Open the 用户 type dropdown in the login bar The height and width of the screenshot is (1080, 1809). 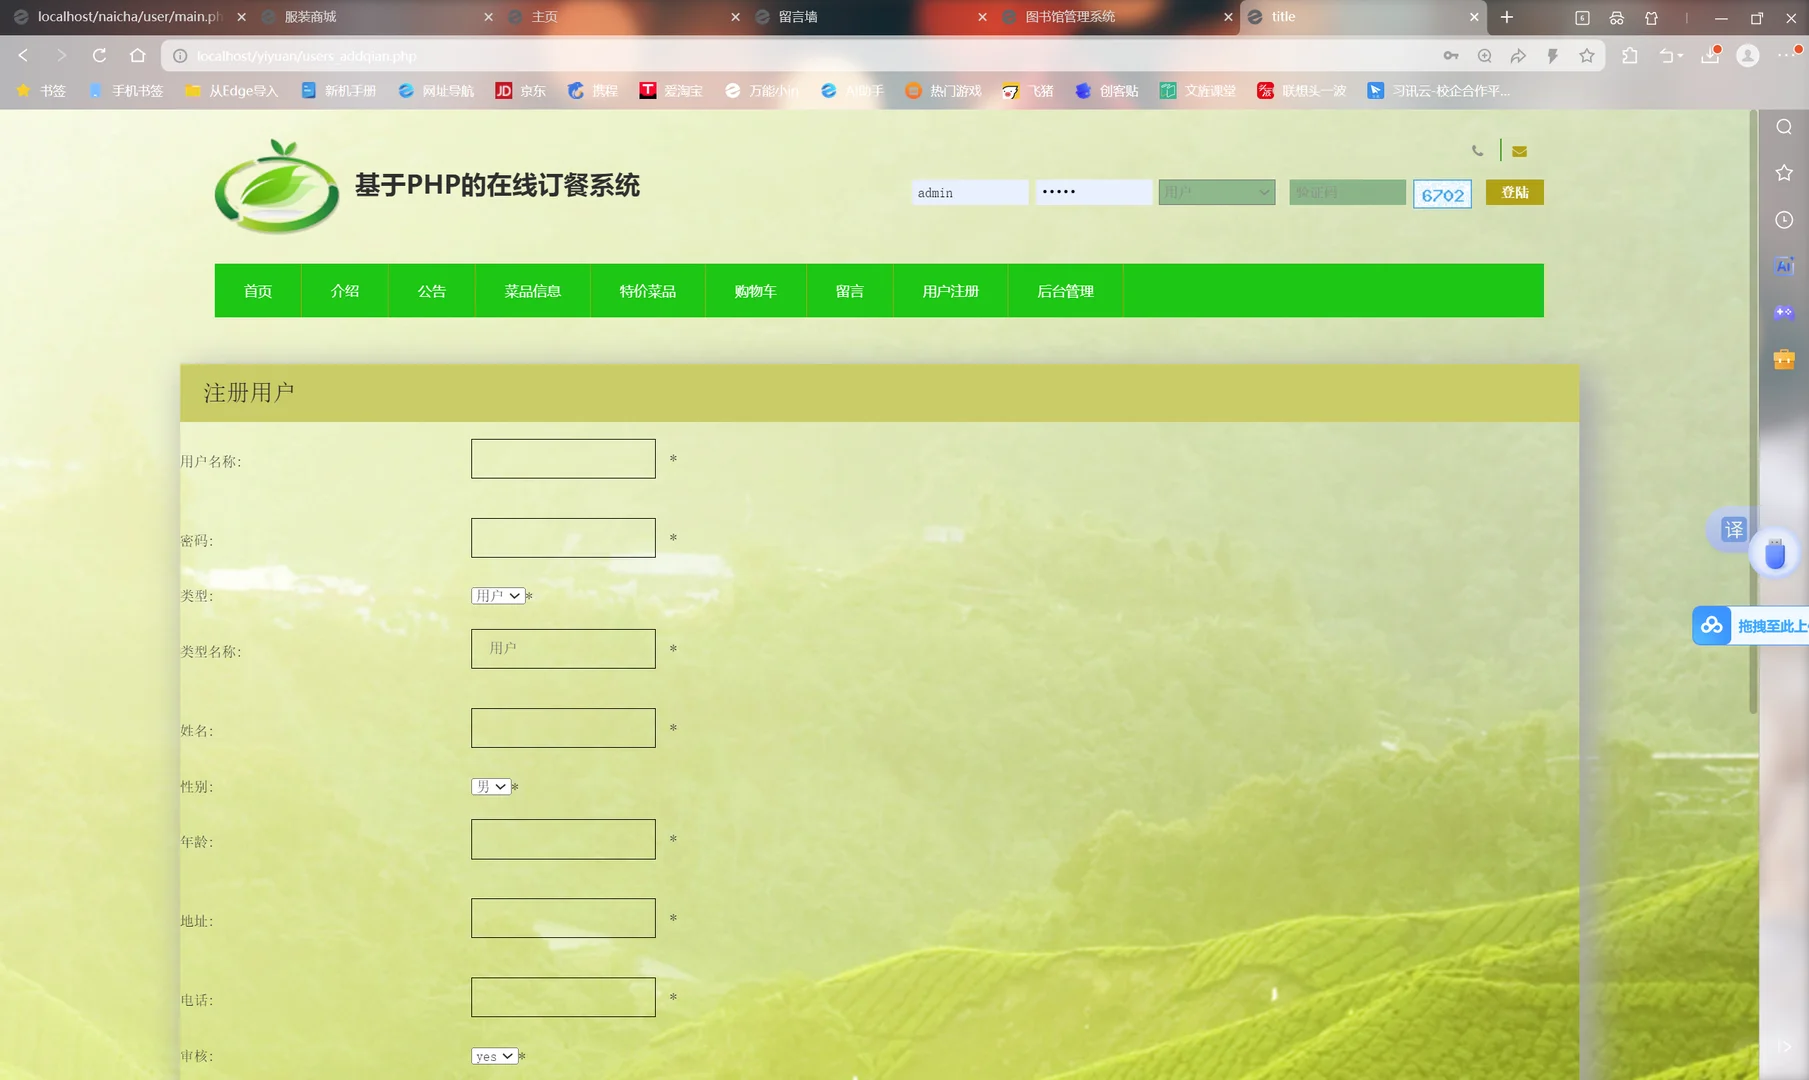coord(1216,192)
